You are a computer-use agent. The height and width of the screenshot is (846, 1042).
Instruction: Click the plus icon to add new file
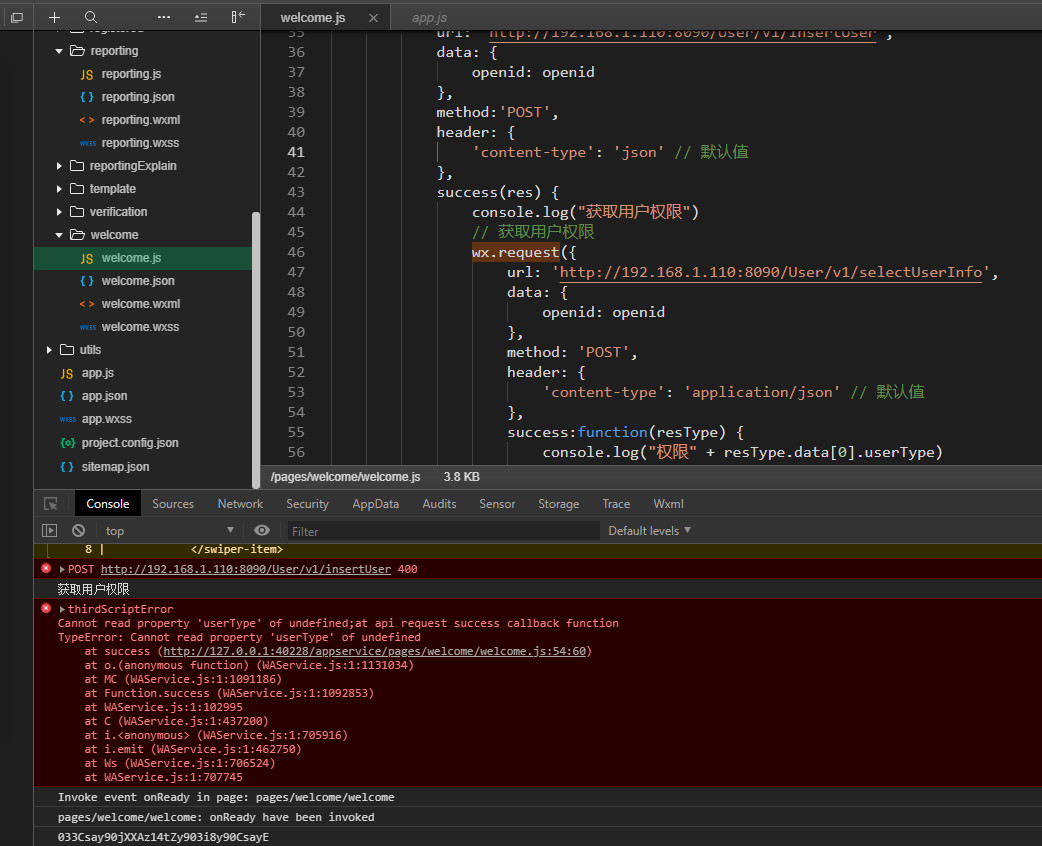pyautogui.click(x=55, y=17)
